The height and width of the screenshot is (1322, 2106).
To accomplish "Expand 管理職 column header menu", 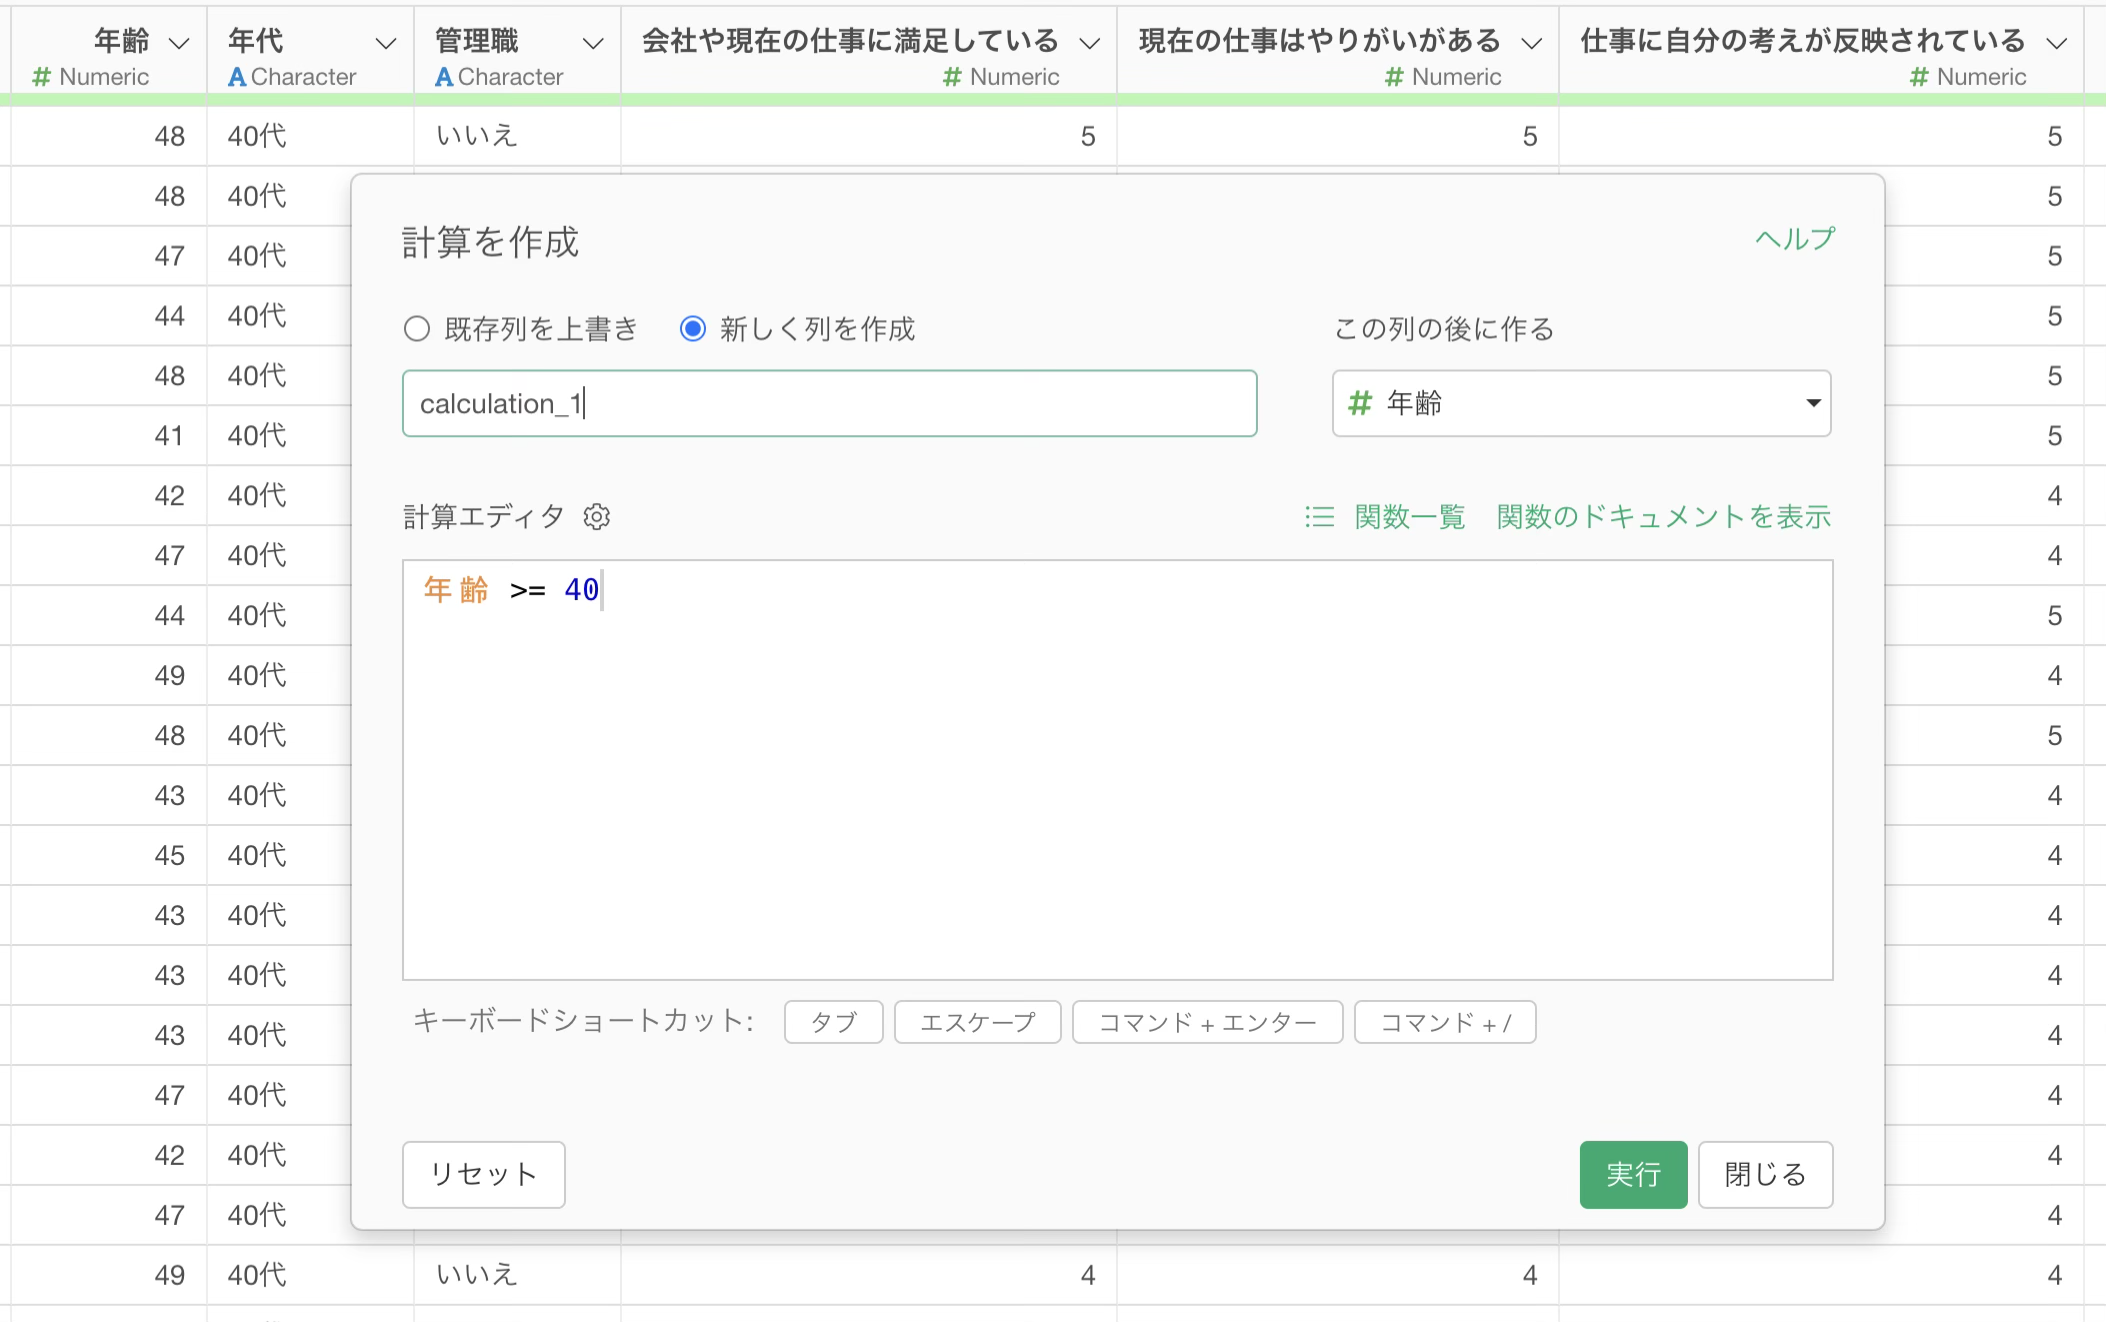I will tap(593, 43).
